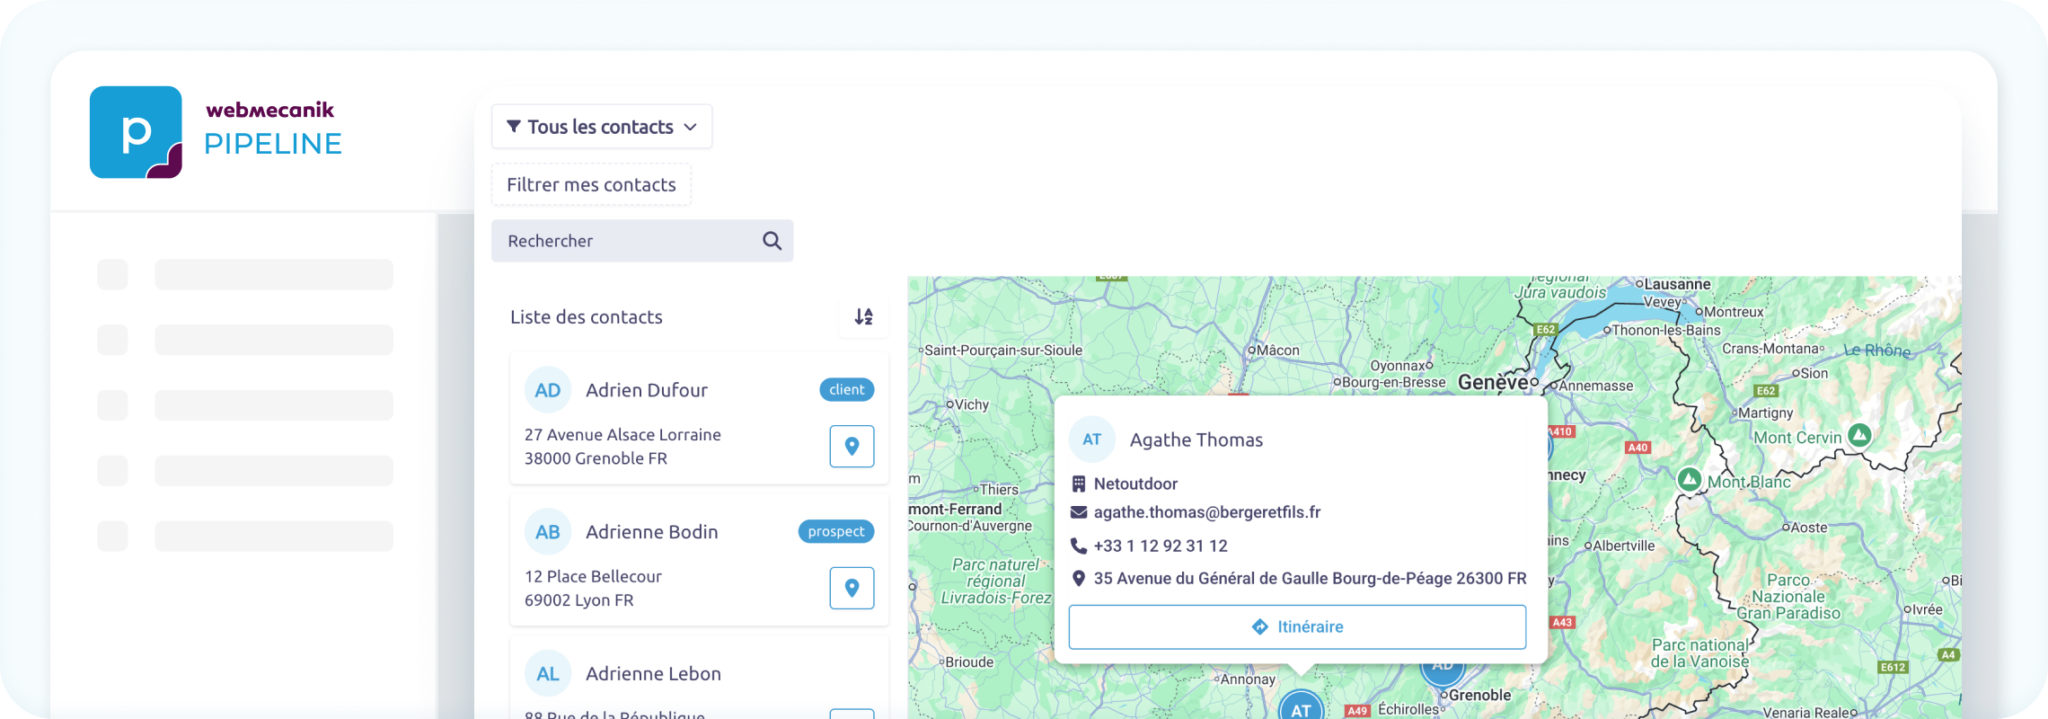Open the "Tous les contacts" dropdown

[601, 127]
